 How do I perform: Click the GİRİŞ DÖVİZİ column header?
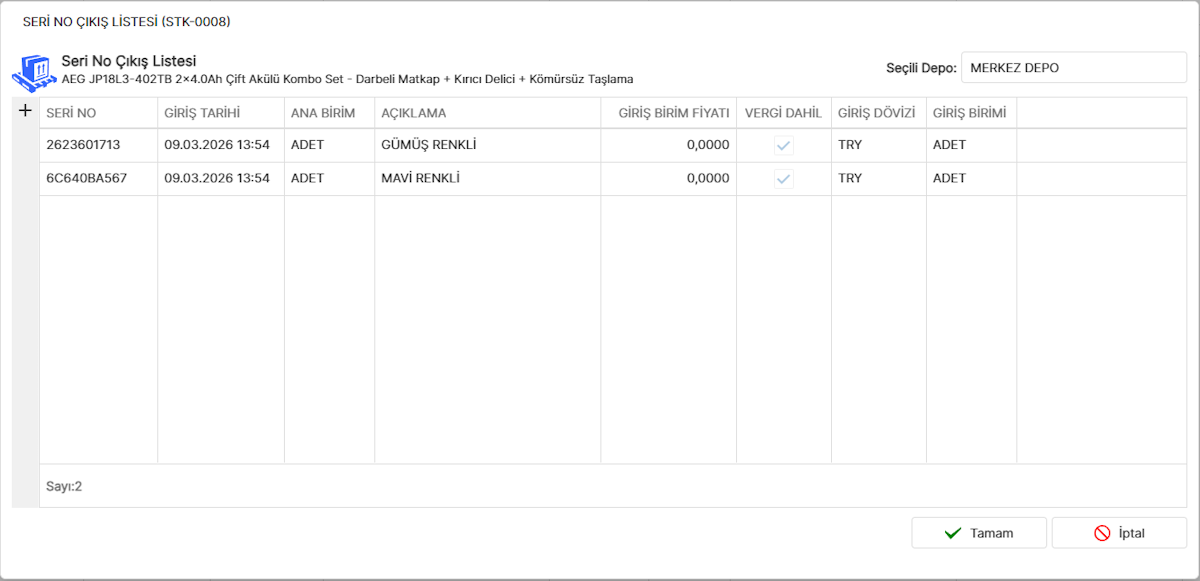pyautogui.click(x=877, y=113)
